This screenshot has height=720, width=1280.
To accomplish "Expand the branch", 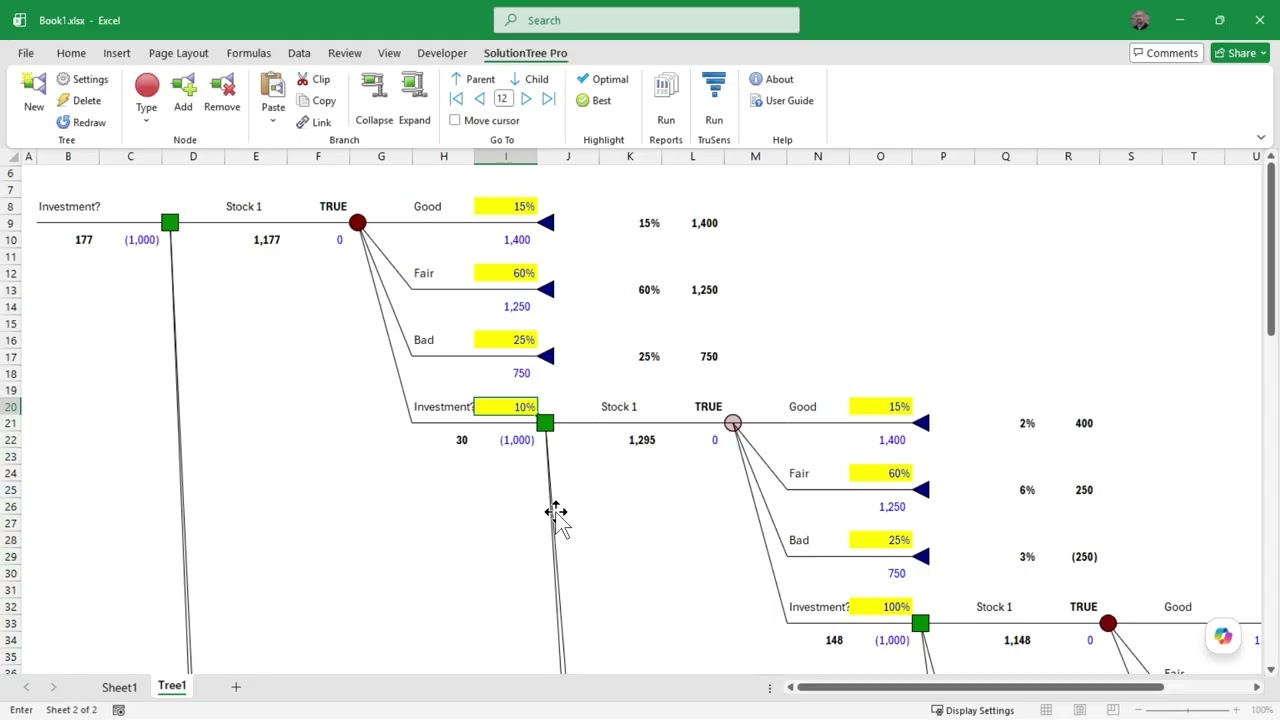I will (x=414, y=98).
